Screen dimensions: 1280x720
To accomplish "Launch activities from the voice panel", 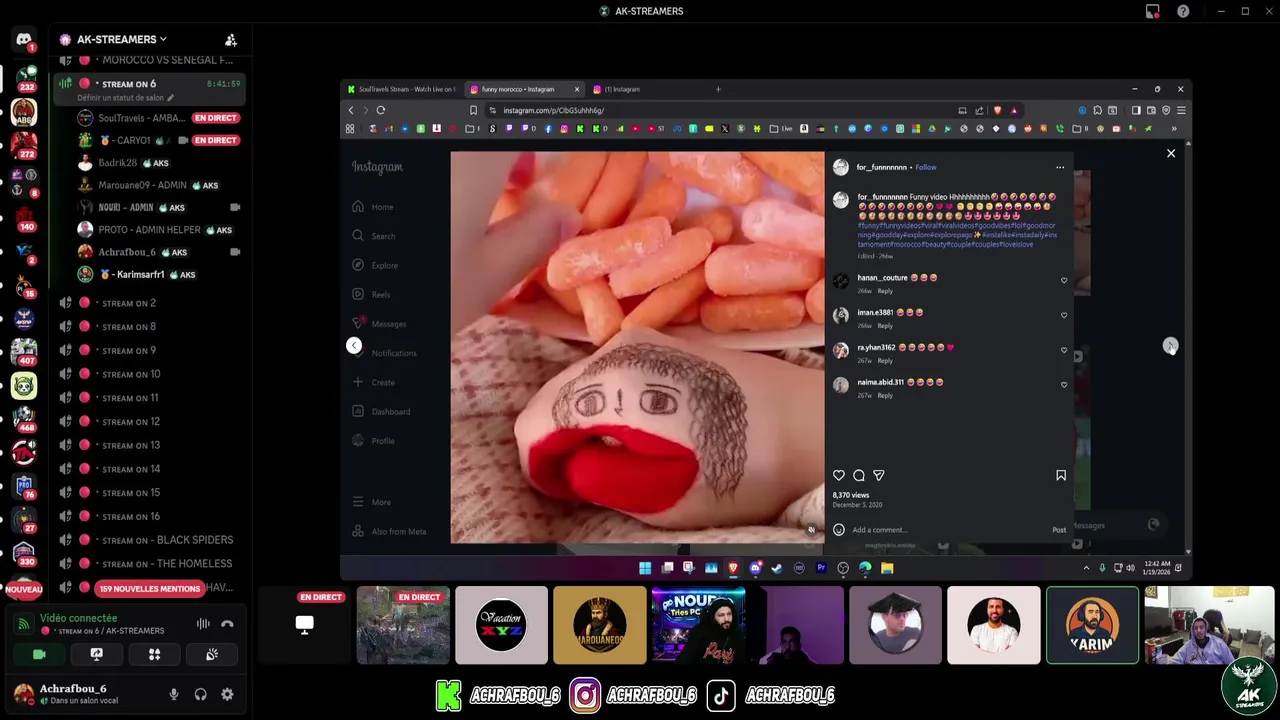I will click(154, 654).
